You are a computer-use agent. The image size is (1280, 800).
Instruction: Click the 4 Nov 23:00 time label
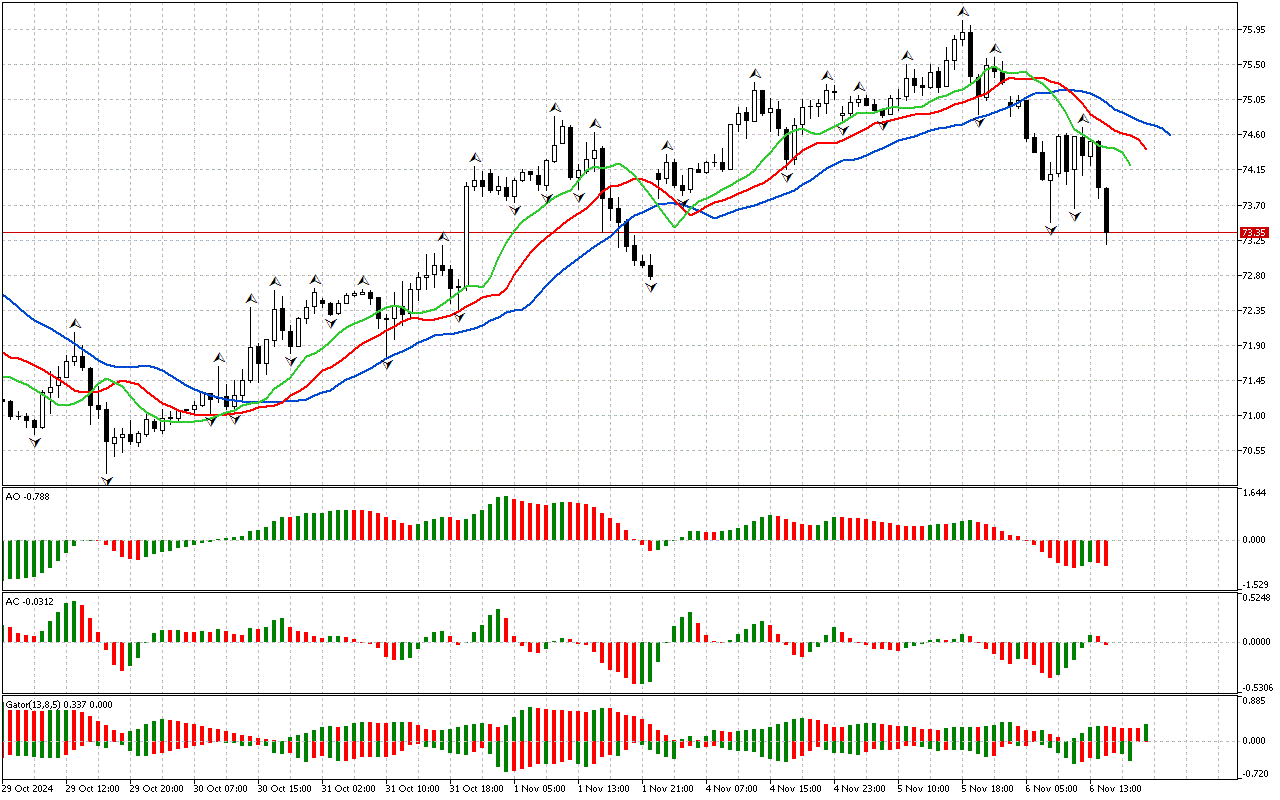(861, 788)
